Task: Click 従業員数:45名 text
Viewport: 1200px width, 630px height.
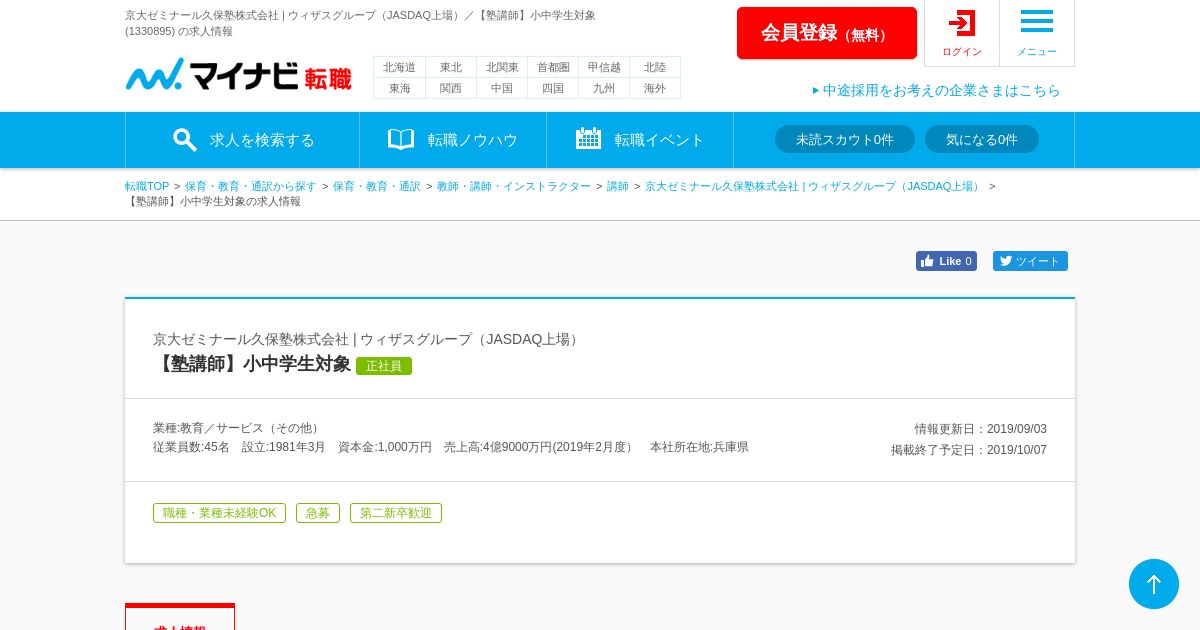Action: [191, 447]
